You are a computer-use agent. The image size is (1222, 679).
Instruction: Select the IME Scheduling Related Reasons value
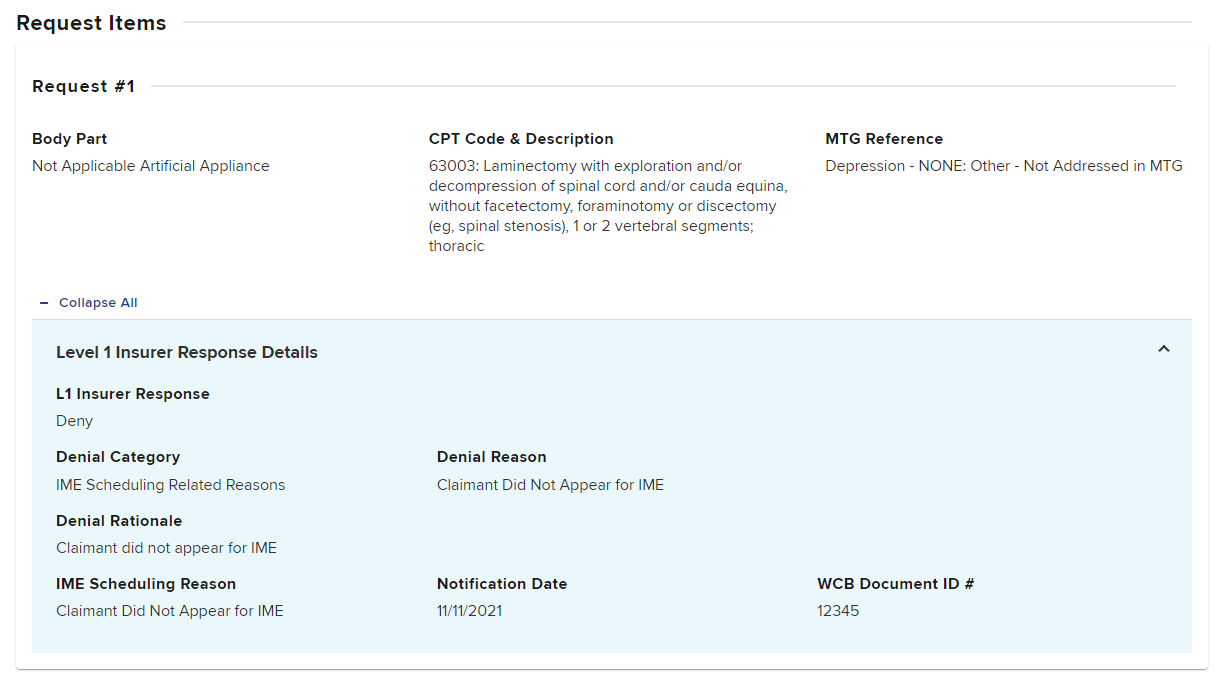[x=170, y=485]
